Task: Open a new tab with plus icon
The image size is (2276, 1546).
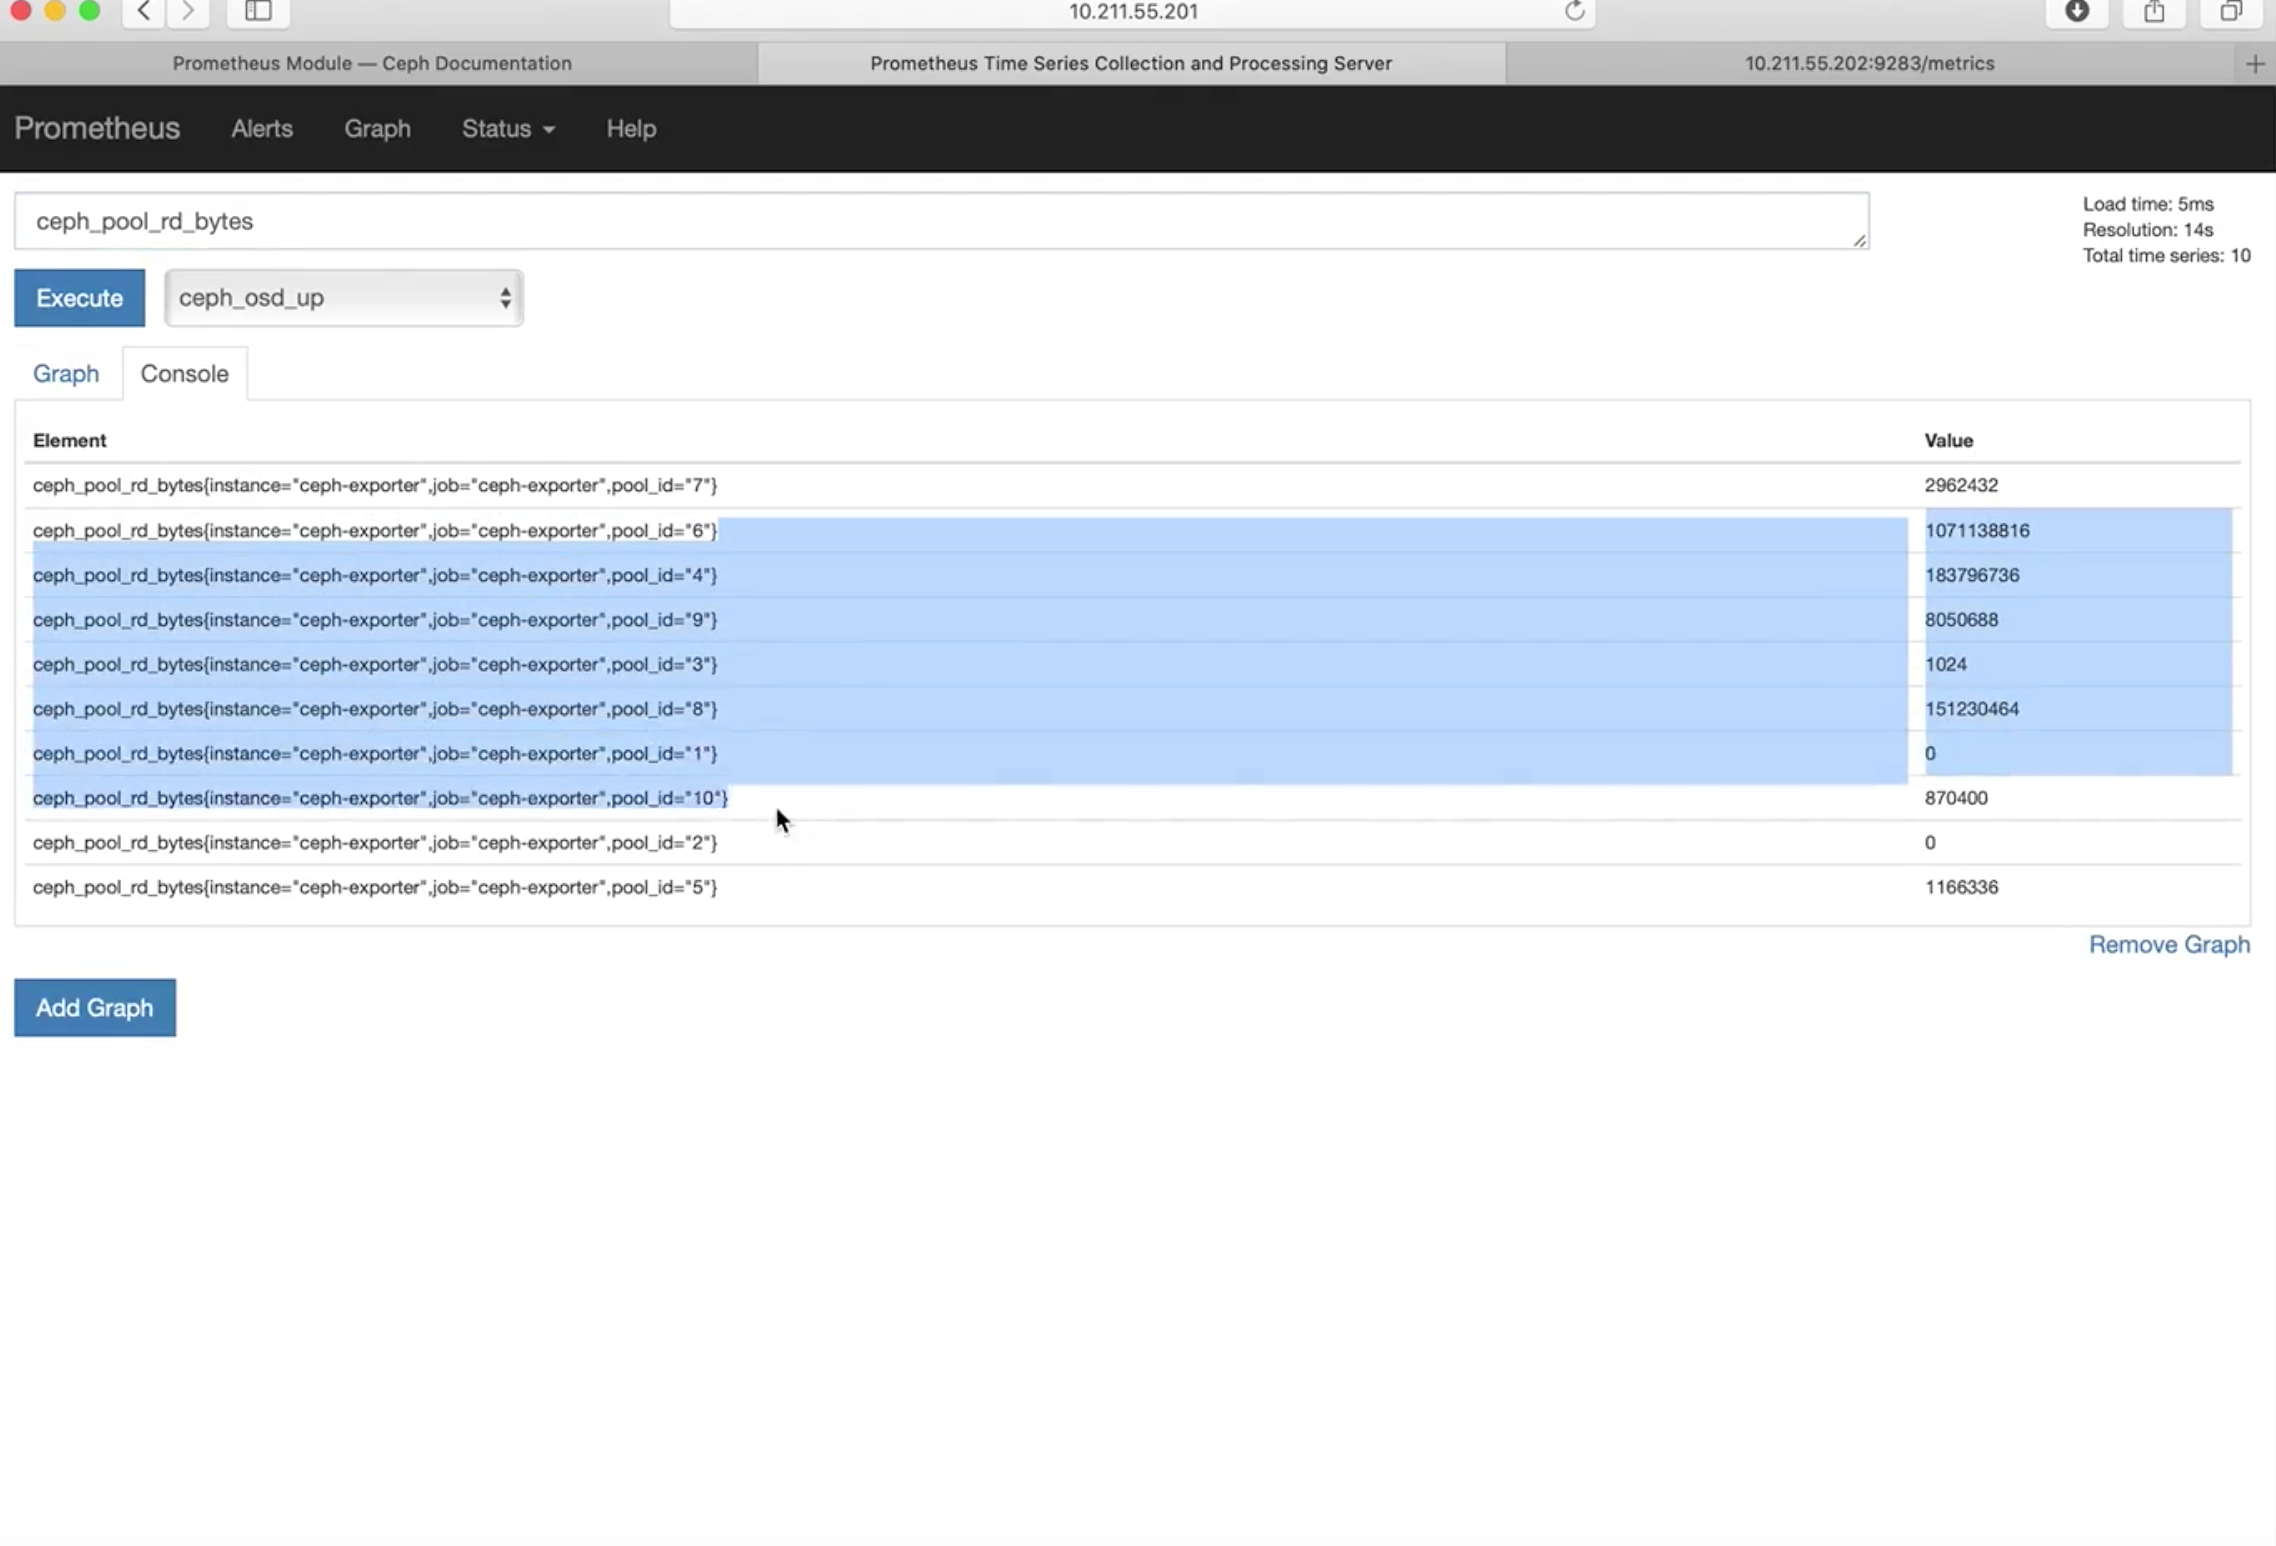Action: coord(2254,64)
